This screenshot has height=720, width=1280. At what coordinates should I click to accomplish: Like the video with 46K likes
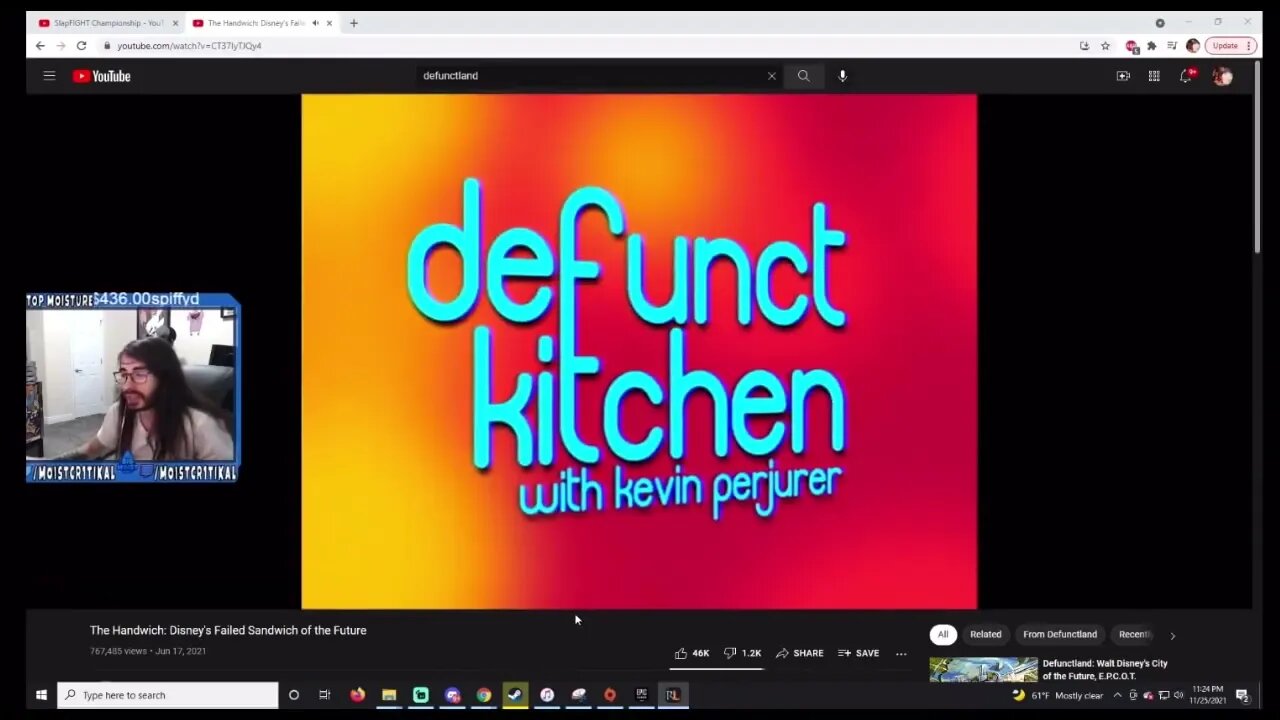coord(691,653)
